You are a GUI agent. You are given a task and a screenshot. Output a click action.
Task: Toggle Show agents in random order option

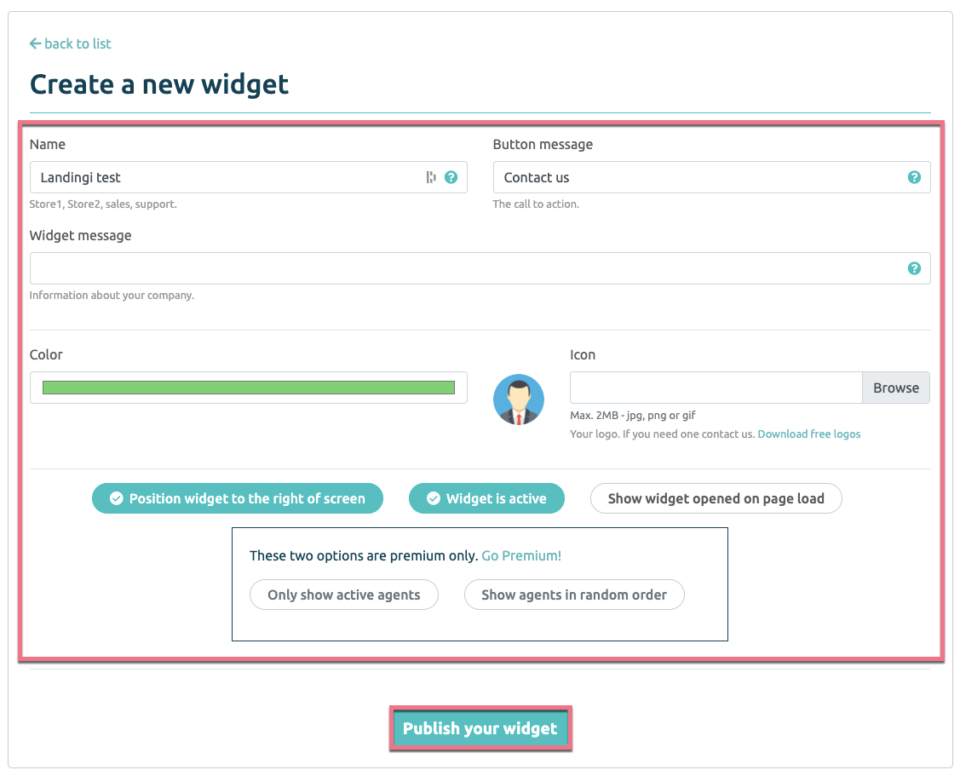tap(574, 594)
